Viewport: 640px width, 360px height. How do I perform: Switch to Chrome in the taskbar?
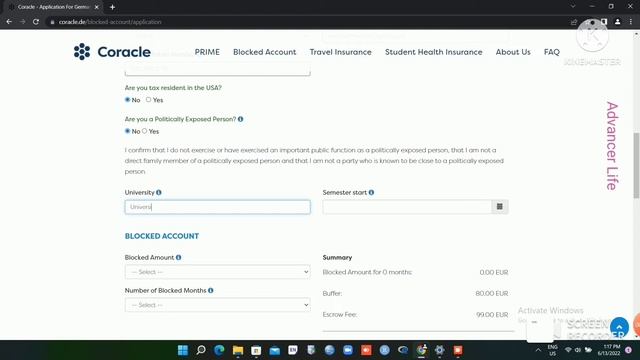(x=421, y=350)
